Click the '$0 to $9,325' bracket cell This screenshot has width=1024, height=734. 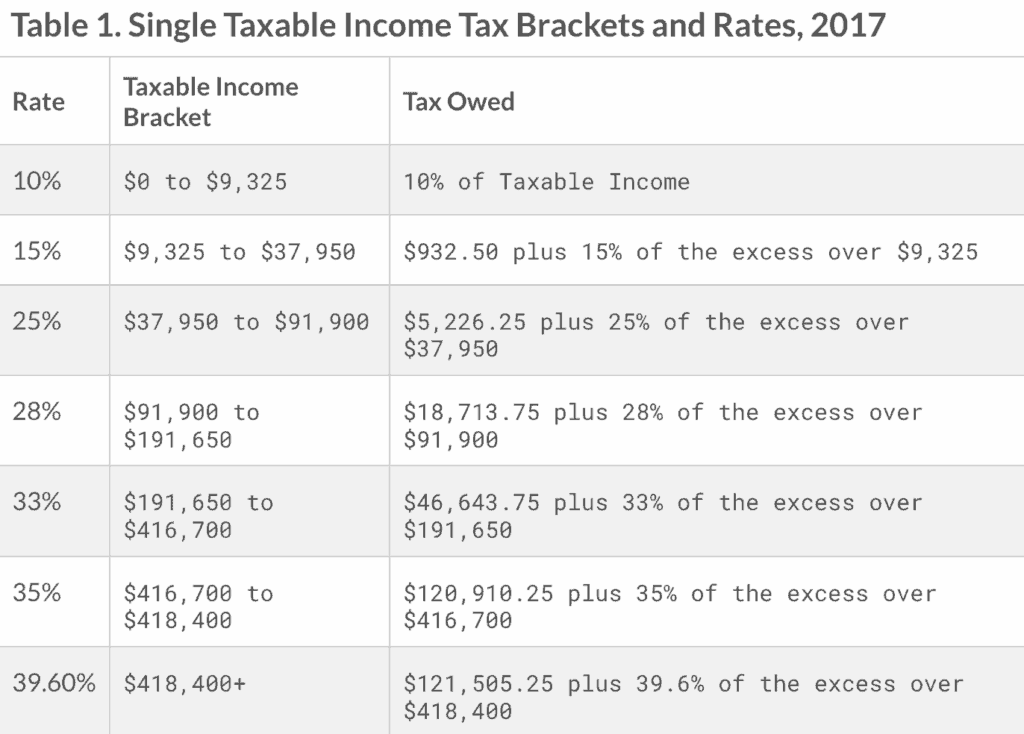205,182
